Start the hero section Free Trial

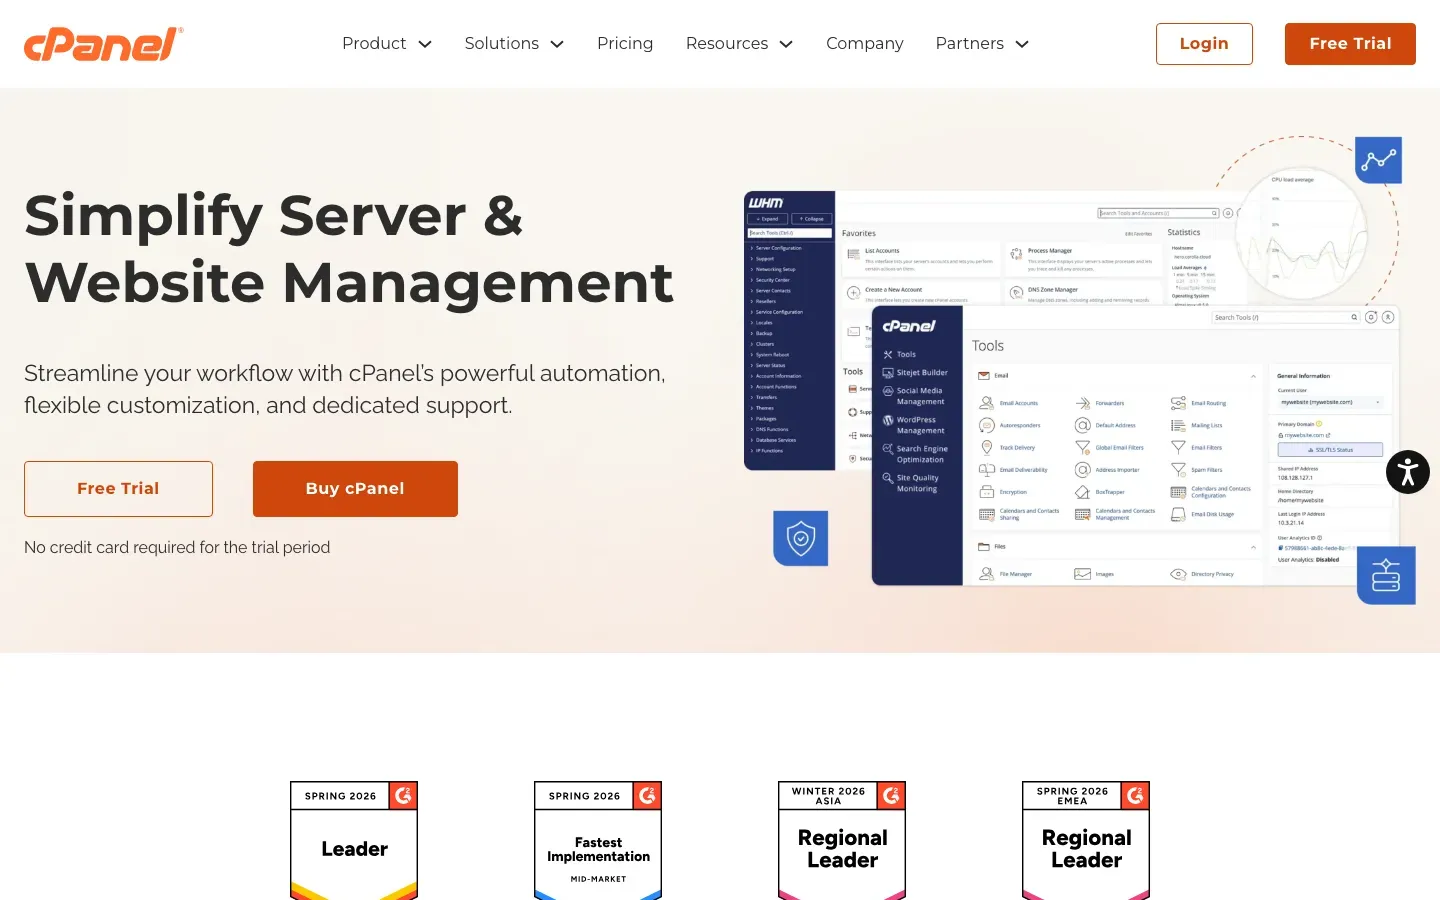click(x=118, y=489)
